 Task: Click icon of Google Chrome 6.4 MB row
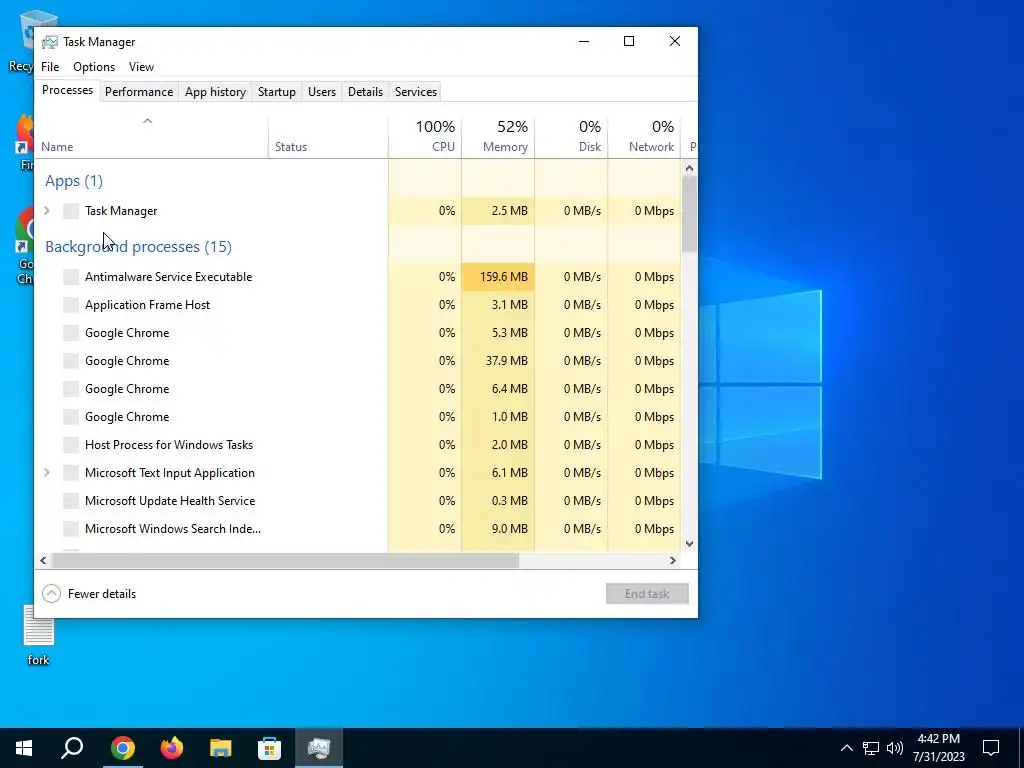click(x=71, y=389)
